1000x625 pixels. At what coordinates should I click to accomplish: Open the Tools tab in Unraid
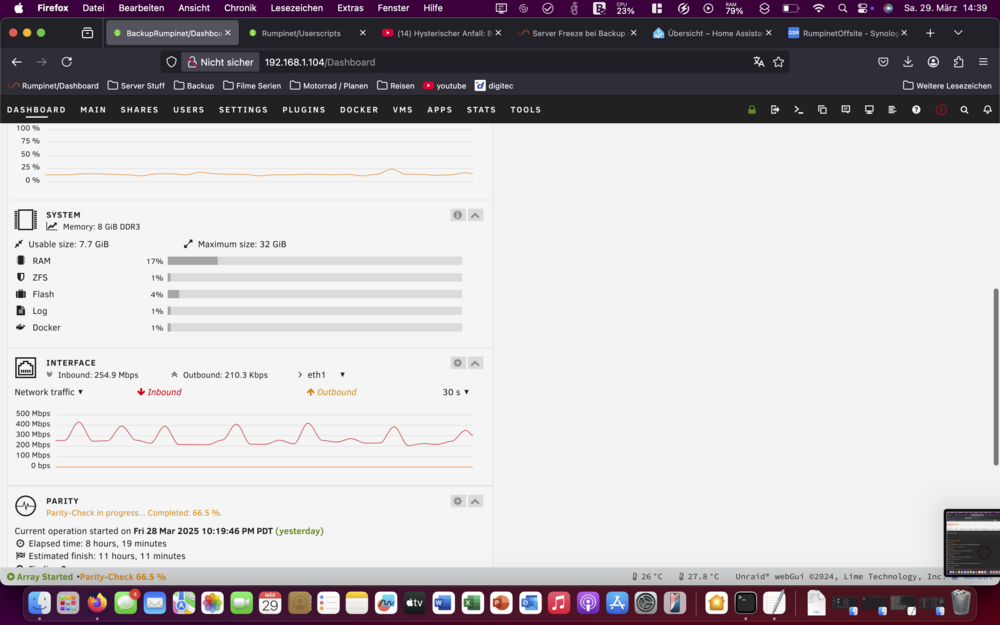coord(526,110)
